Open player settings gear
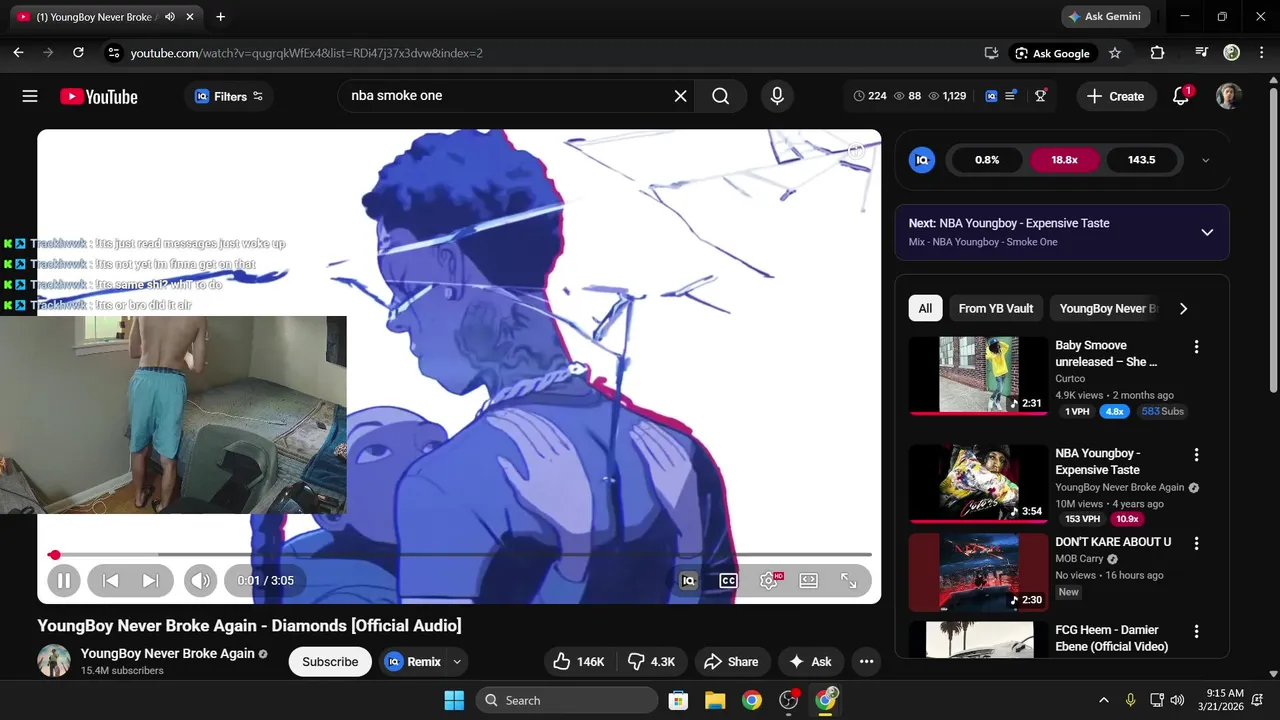The height and width of the screenshot is (720, 1280). 769,580
